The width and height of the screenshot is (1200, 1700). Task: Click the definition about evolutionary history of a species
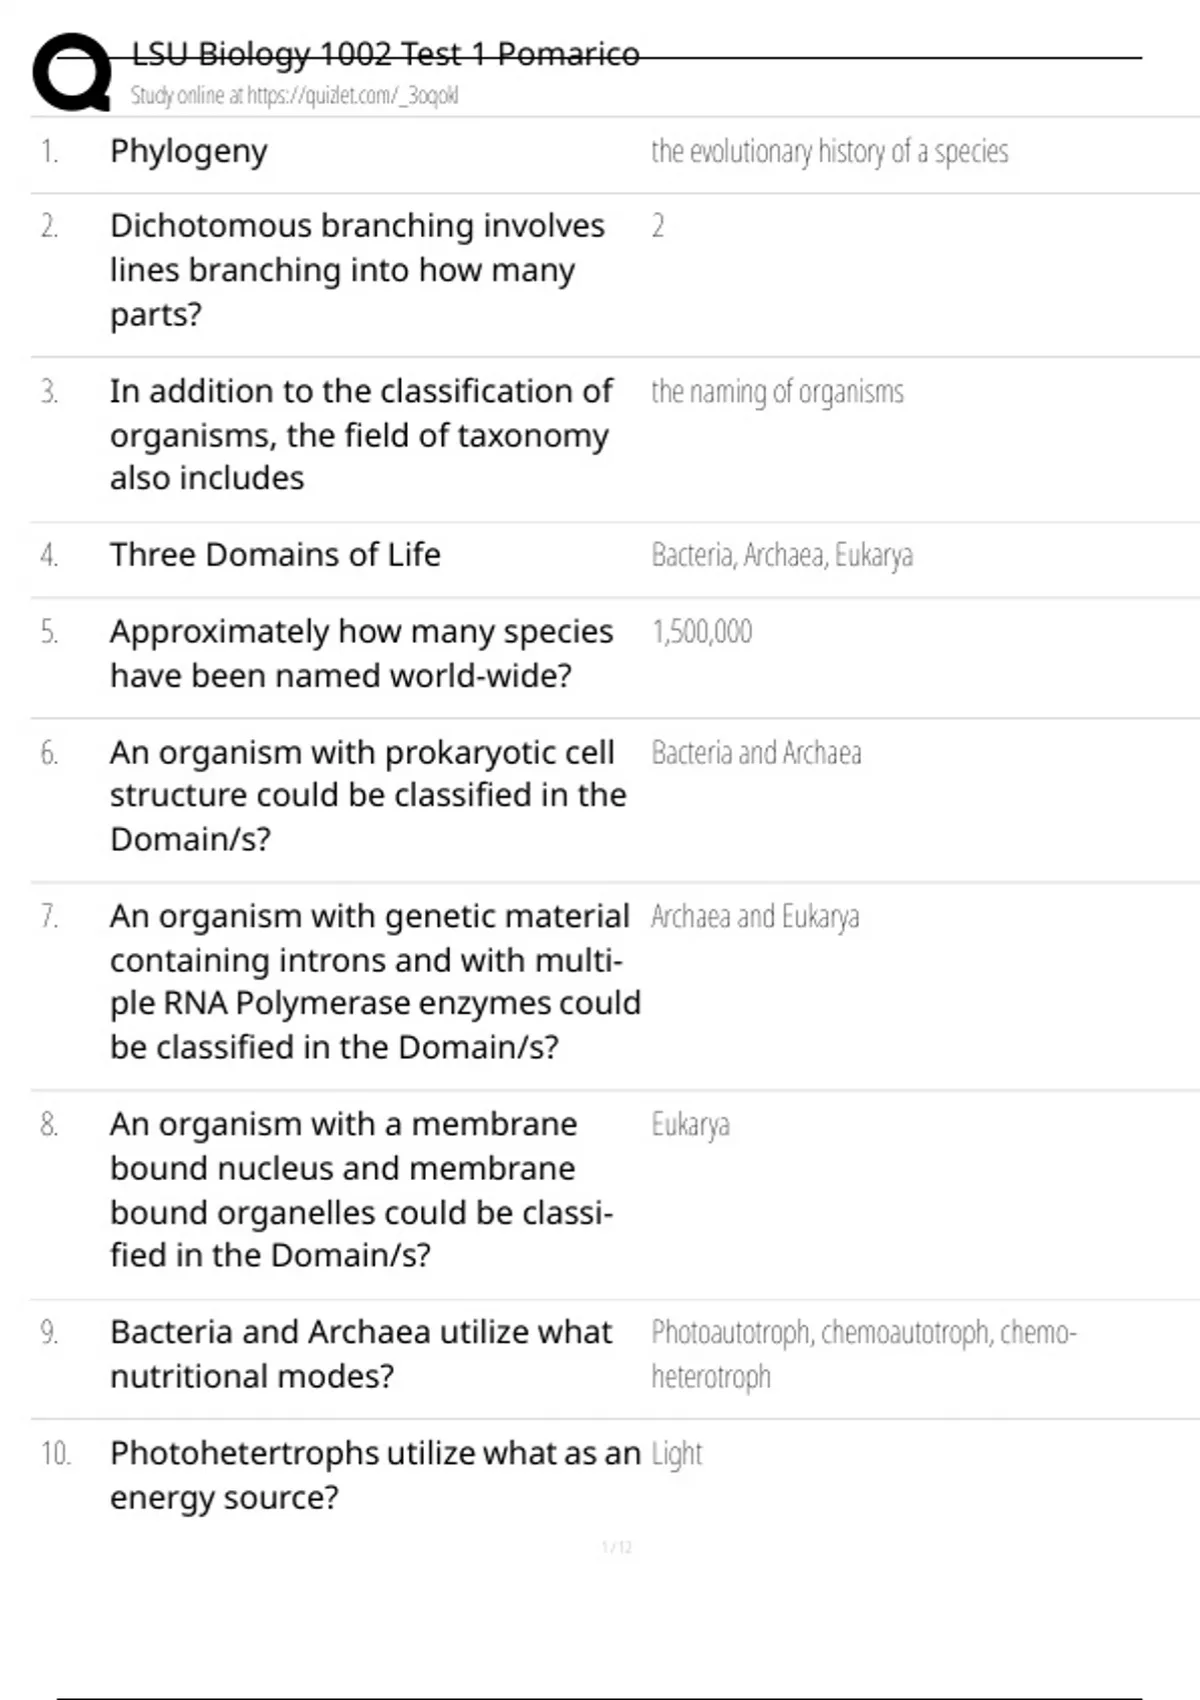point(829,152)
